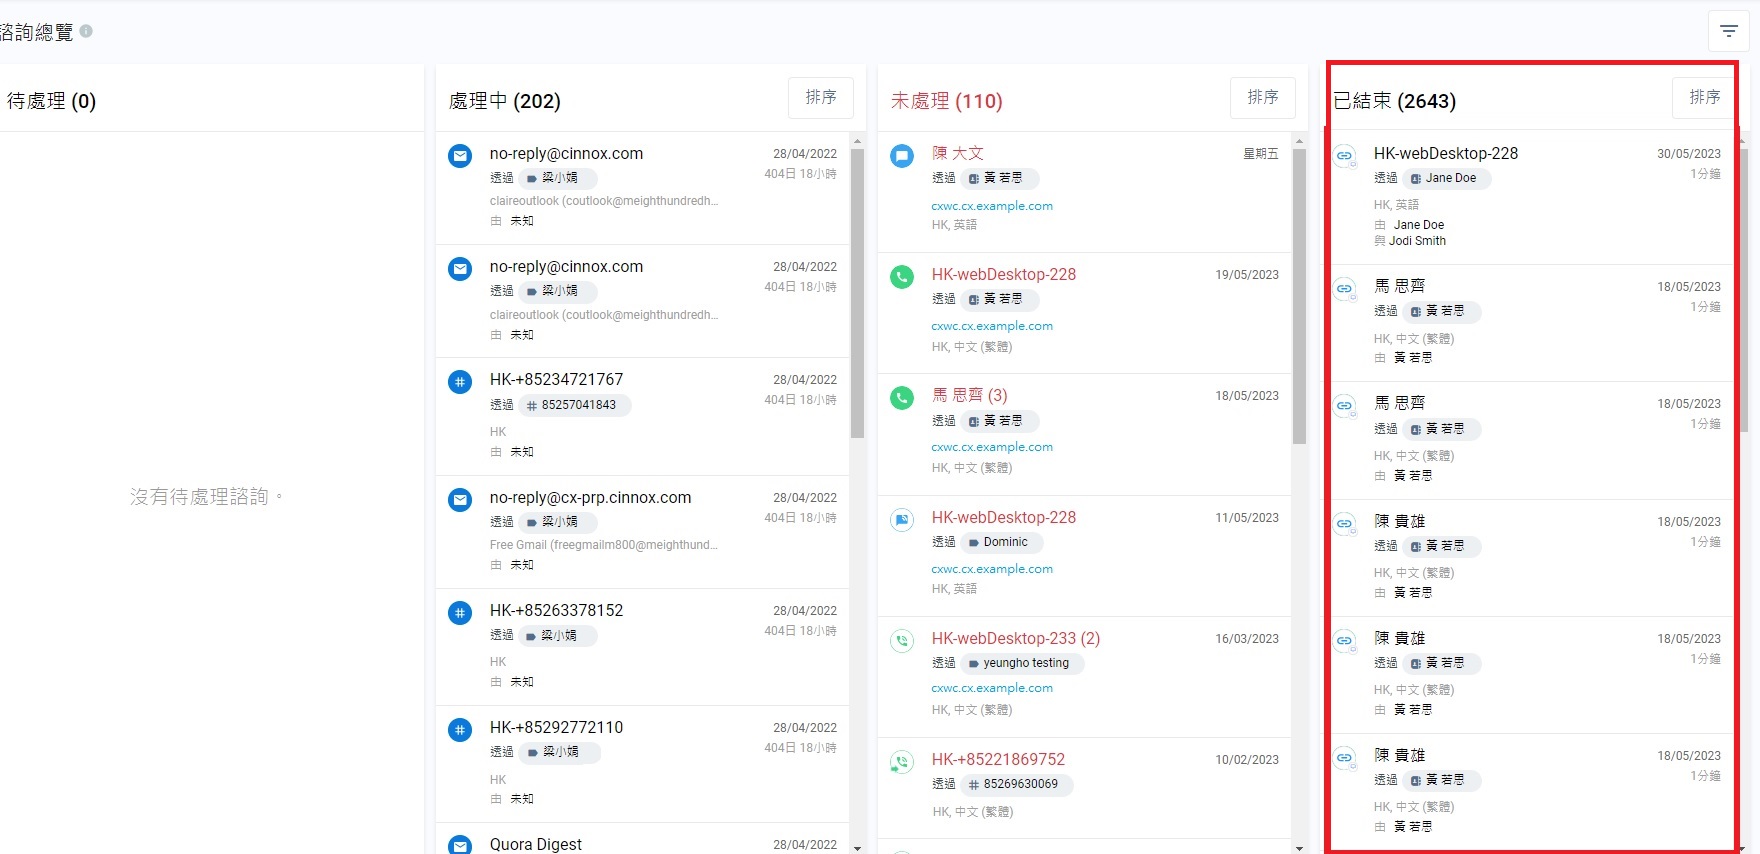Open cxwc.cx.example.com link under 馬 思齊 (3)

[x=992, y=447]
